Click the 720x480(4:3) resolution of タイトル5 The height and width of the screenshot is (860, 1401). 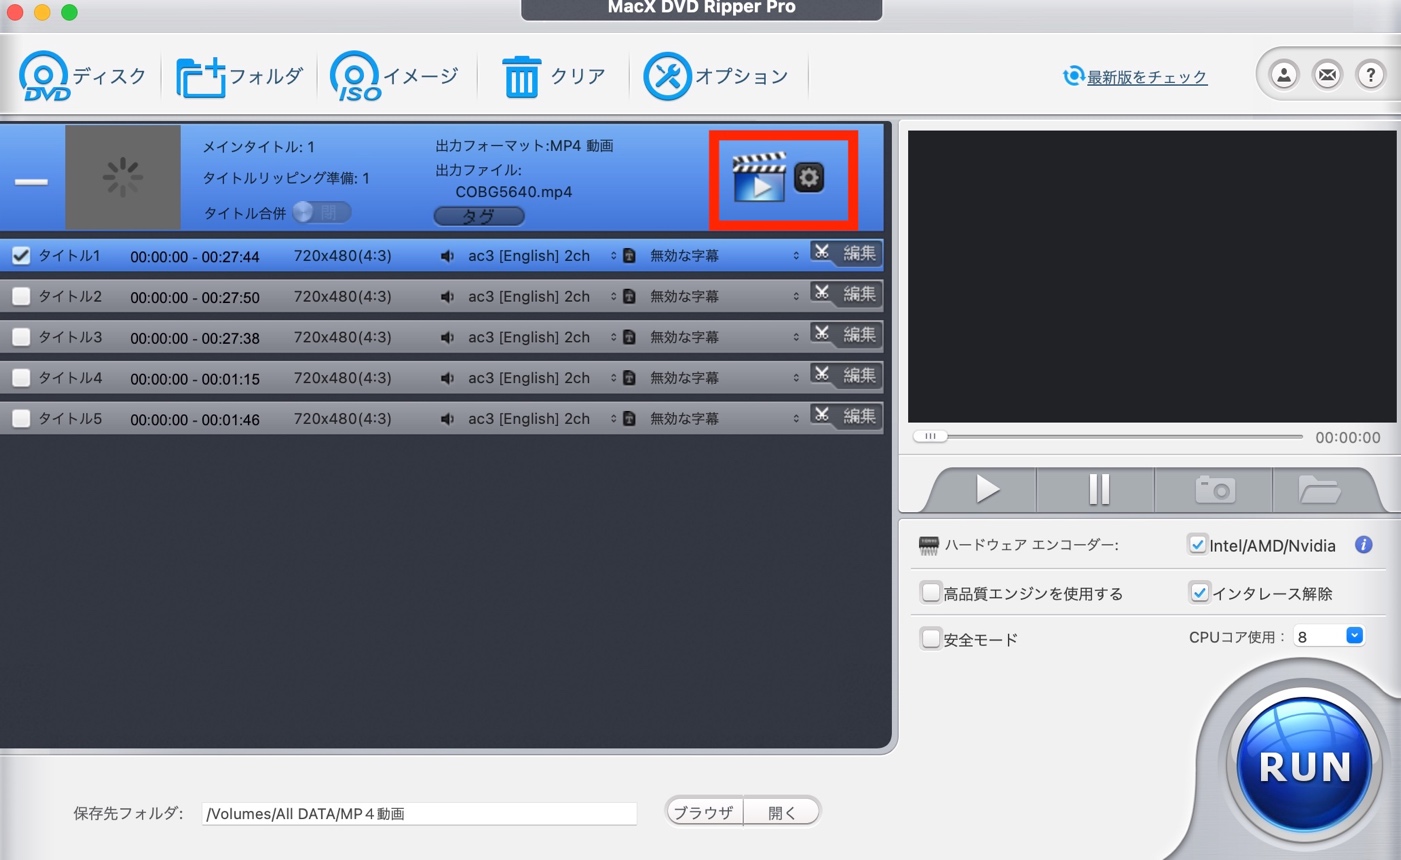pyautogui.click(x=343, y=419)
